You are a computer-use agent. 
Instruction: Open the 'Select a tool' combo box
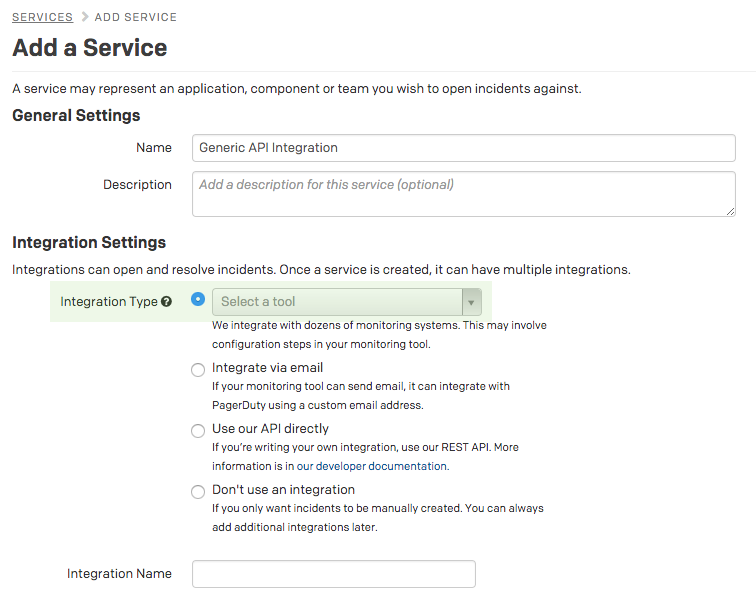(x=337, y=302)
